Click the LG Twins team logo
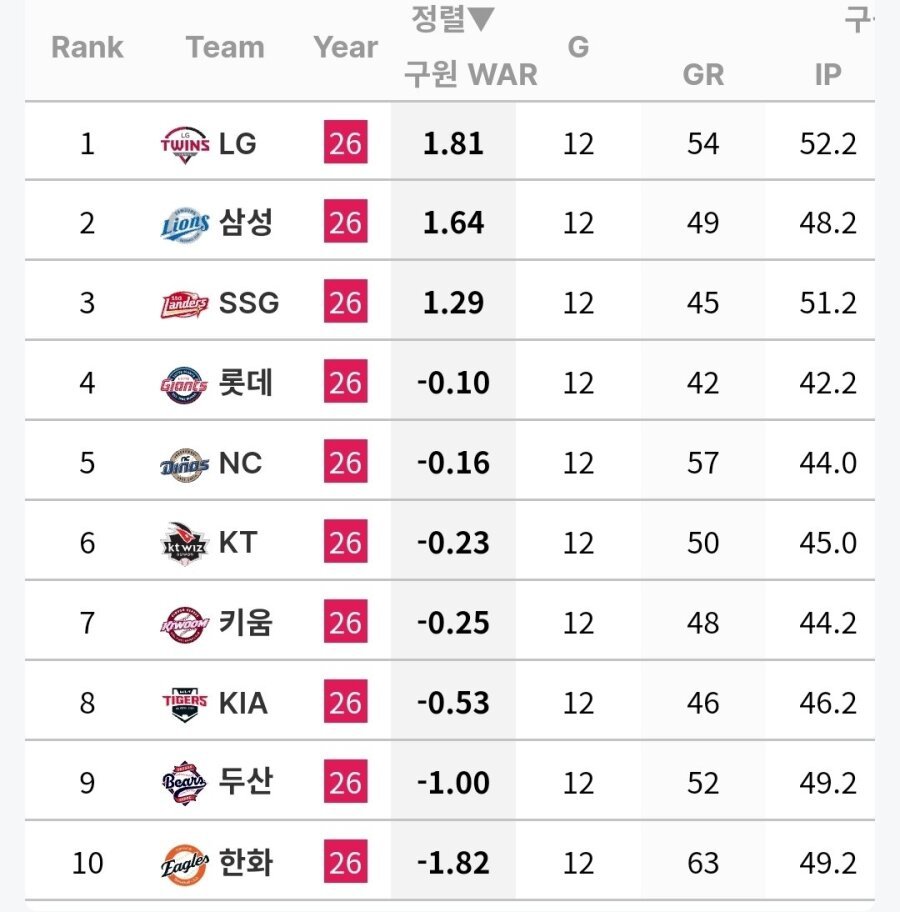 (185, 143)
